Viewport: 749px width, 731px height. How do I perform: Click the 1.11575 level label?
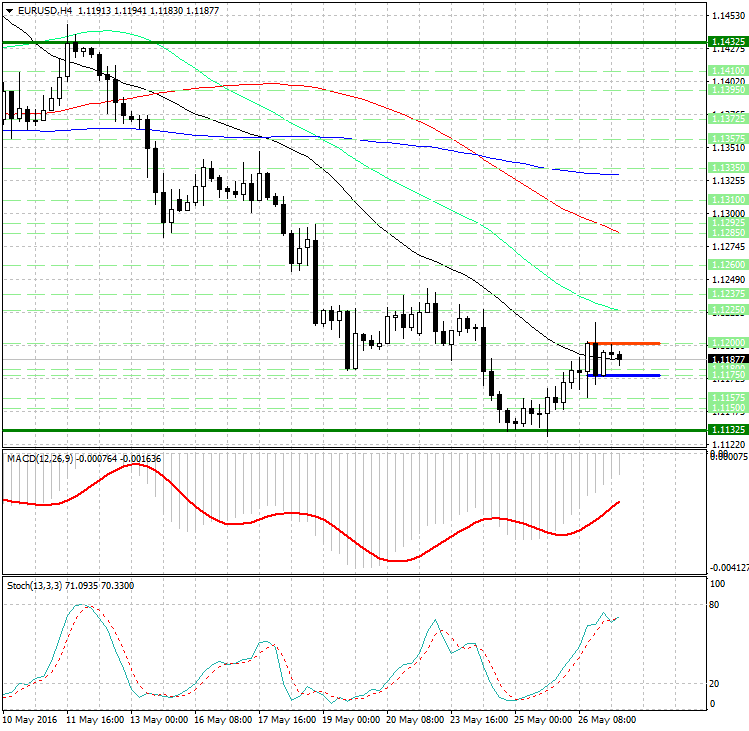pos(728,398)
